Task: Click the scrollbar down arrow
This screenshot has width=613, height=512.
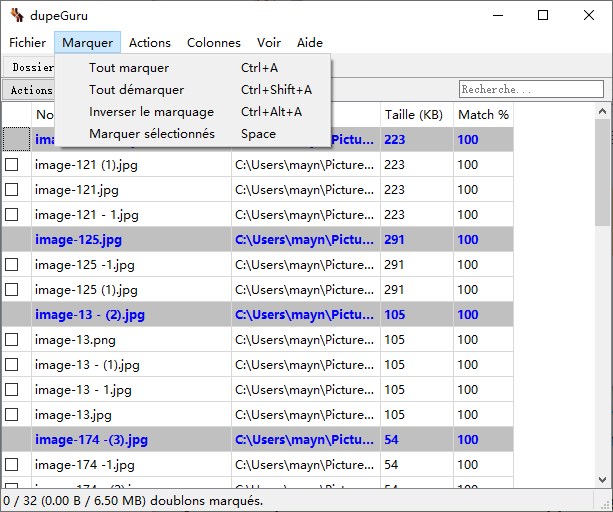Action: coord(602,480)
